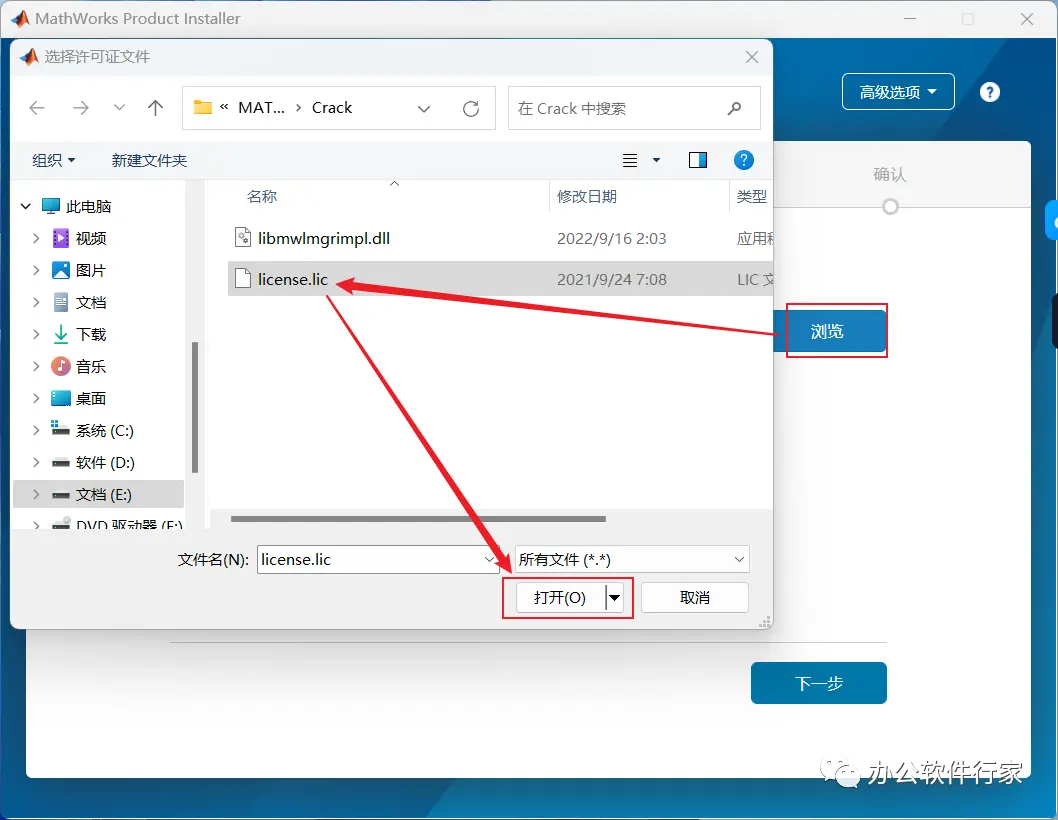
Task: Click date 2022/9/16 2:03 cell
Action: [x=611, y=238]
